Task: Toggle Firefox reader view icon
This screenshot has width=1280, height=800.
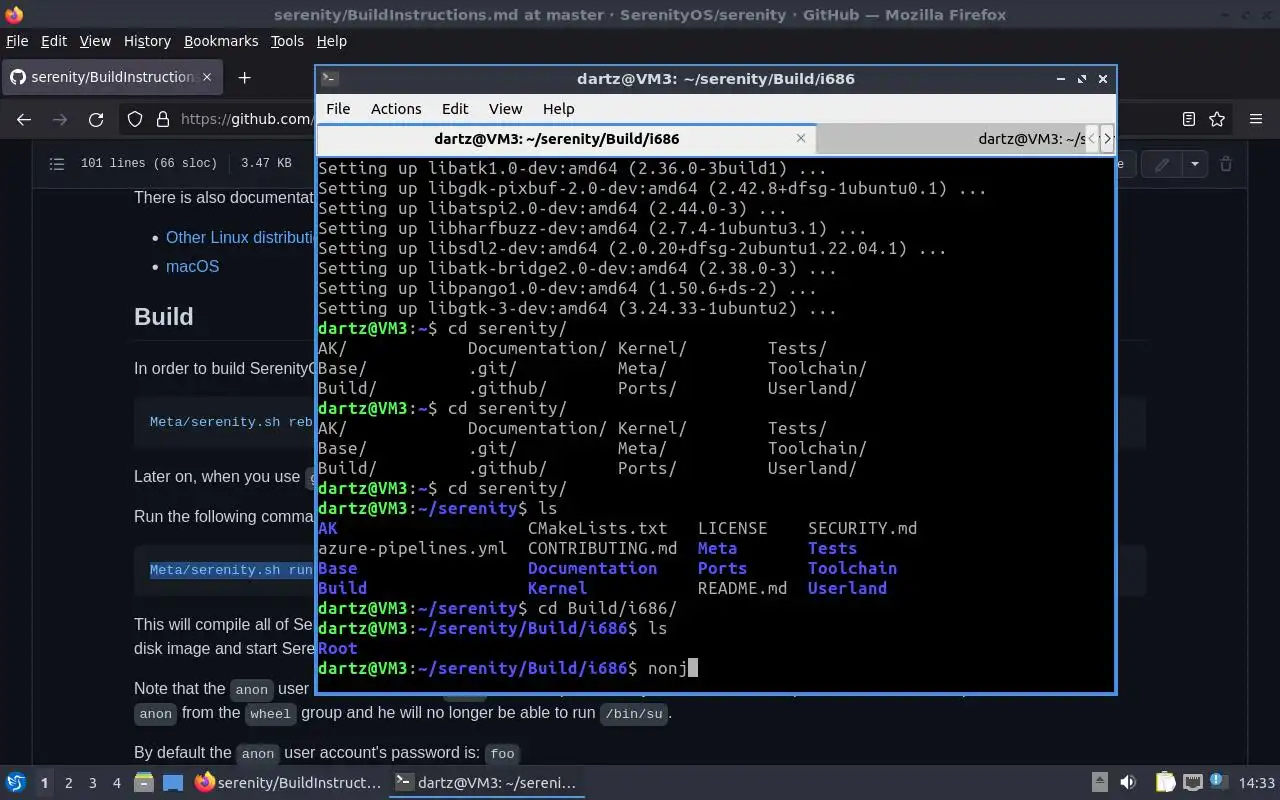Action: (x=1188, y=119)
